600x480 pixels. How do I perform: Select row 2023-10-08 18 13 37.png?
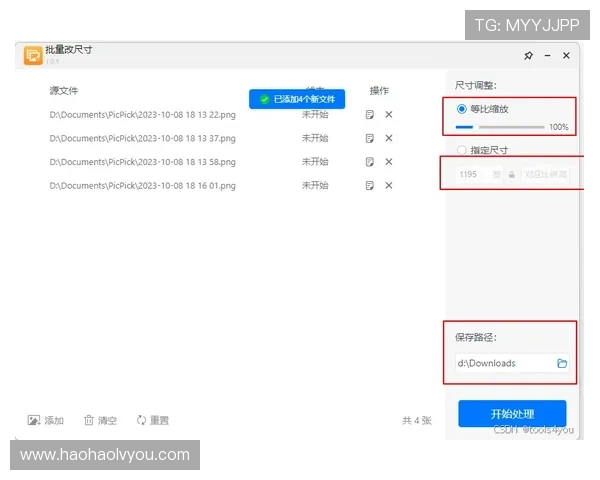point(142,139)
